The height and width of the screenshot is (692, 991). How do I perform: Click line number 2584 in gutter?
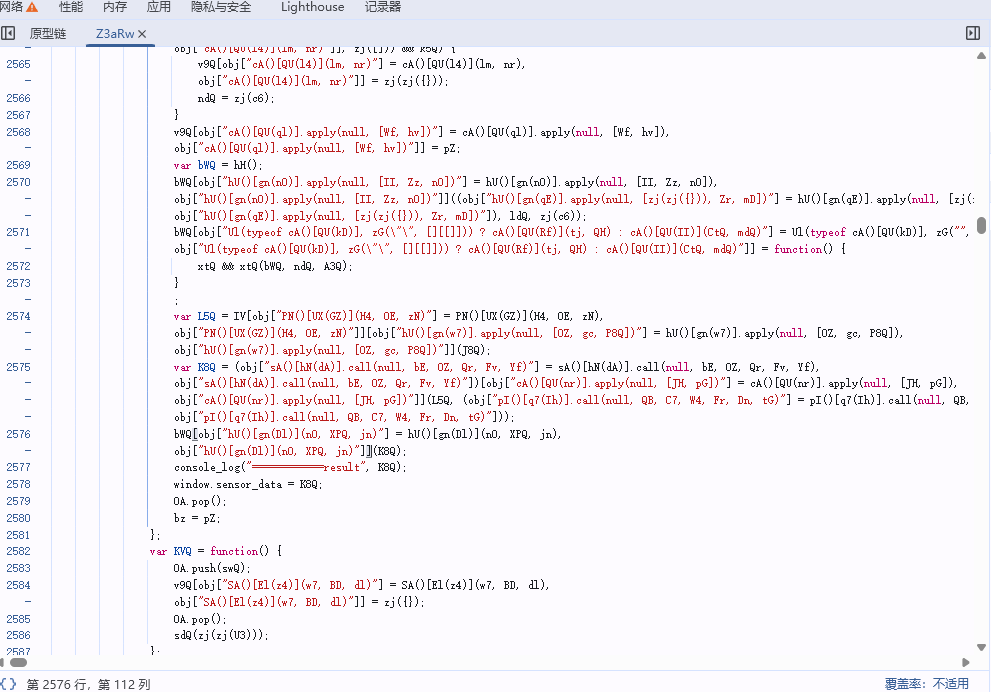click(18, 585)
